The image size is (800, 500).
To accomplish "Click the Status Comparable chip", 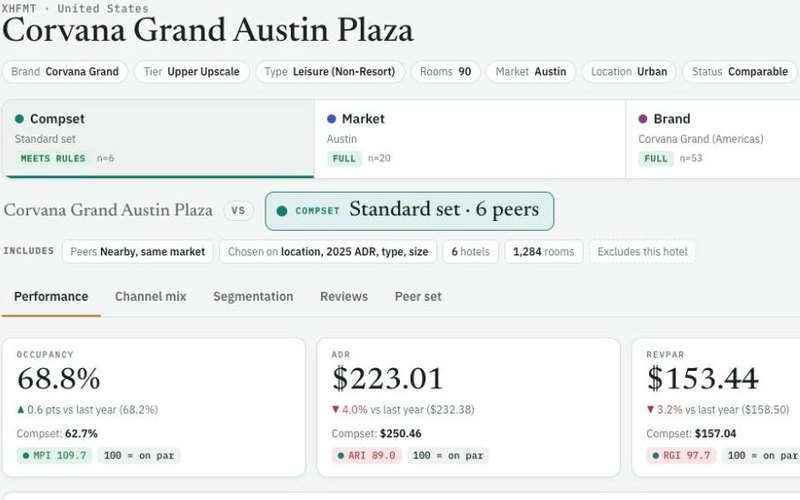I will pyautogui.click(x=740, y=71).
